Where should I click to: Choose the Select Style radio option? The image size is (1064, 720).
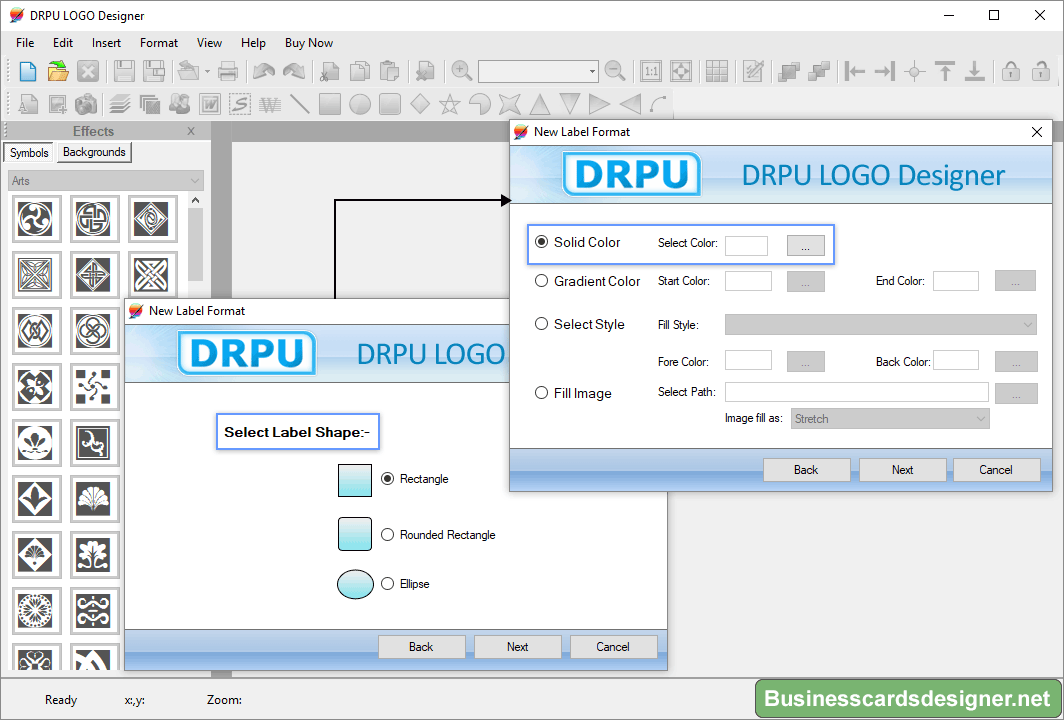click(542, 324)
